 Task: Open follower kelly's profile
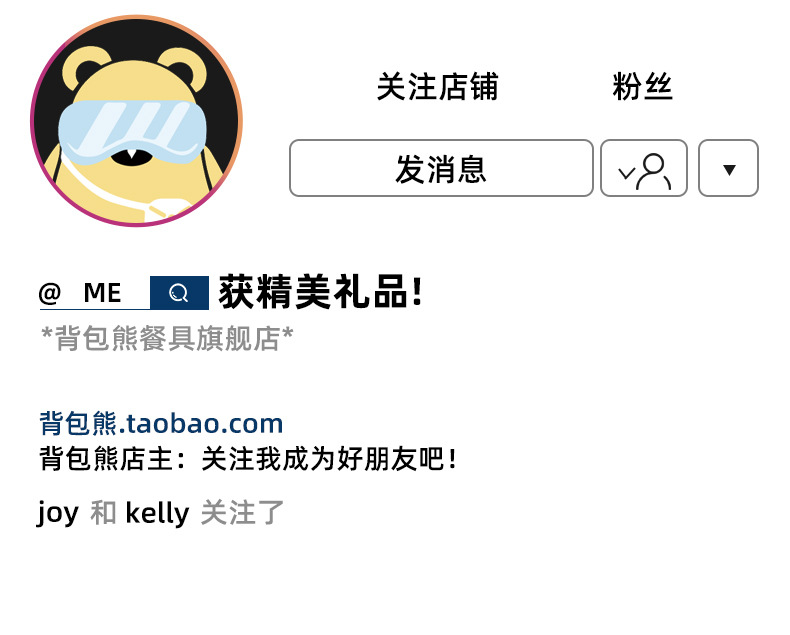pos(157,513)
